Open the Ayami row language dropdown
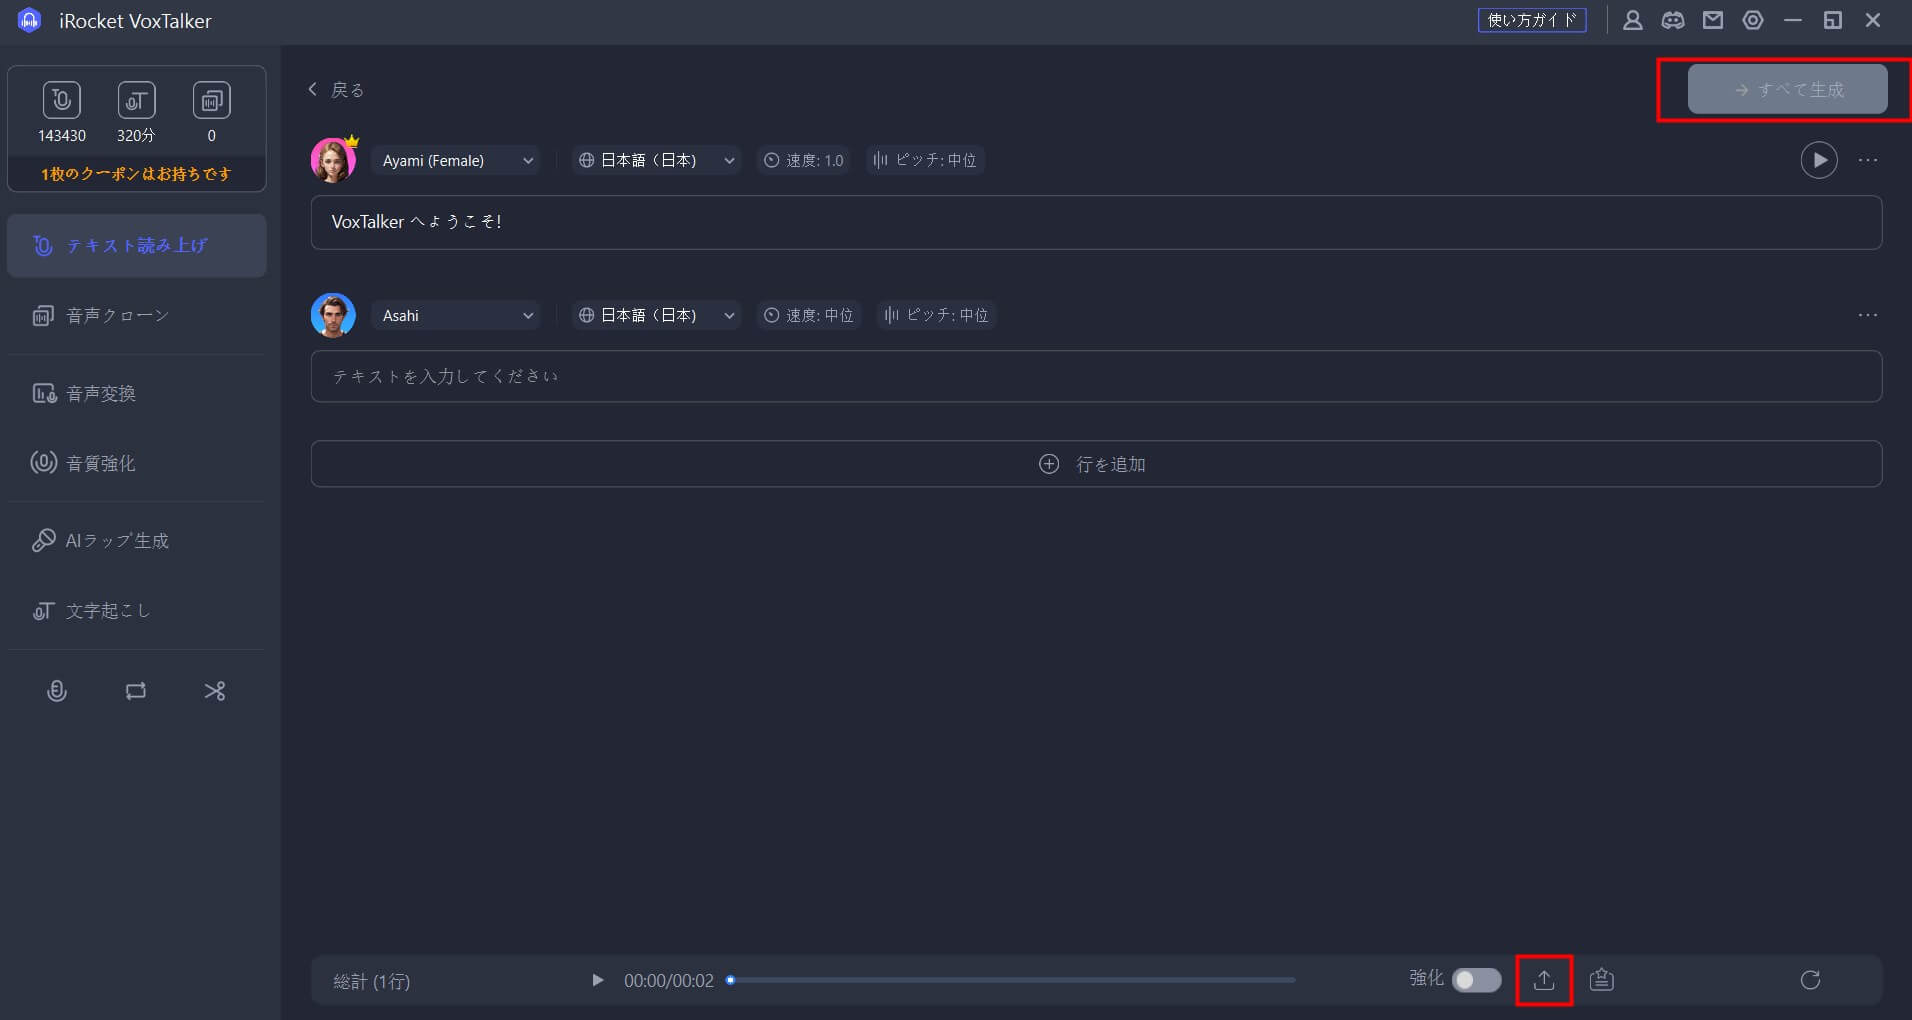1912x1020 pixels. click(656, 160)
